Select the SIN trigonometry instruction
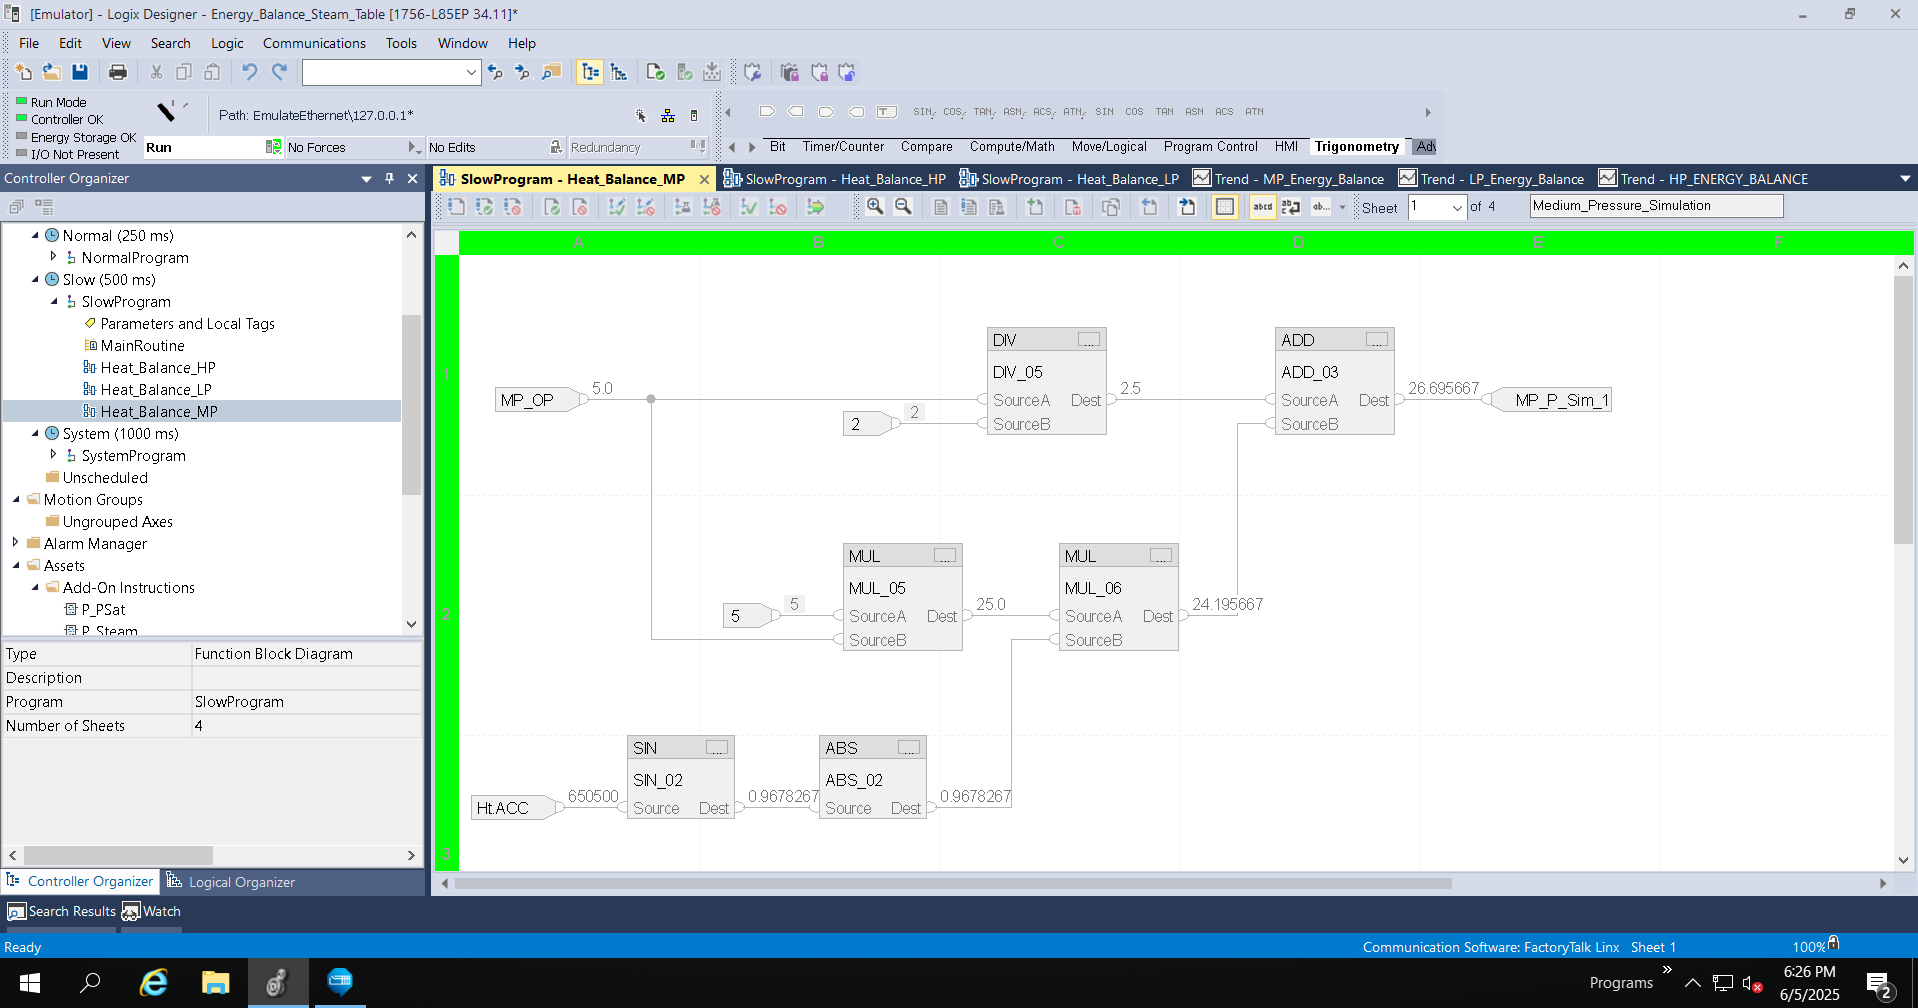 coord(1104,112)
